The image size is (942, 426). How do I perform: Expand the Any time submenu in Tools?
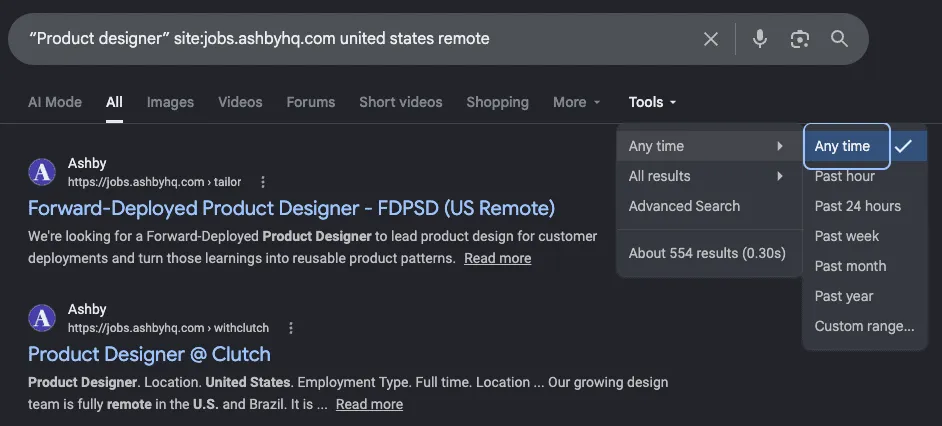[709, 146]
